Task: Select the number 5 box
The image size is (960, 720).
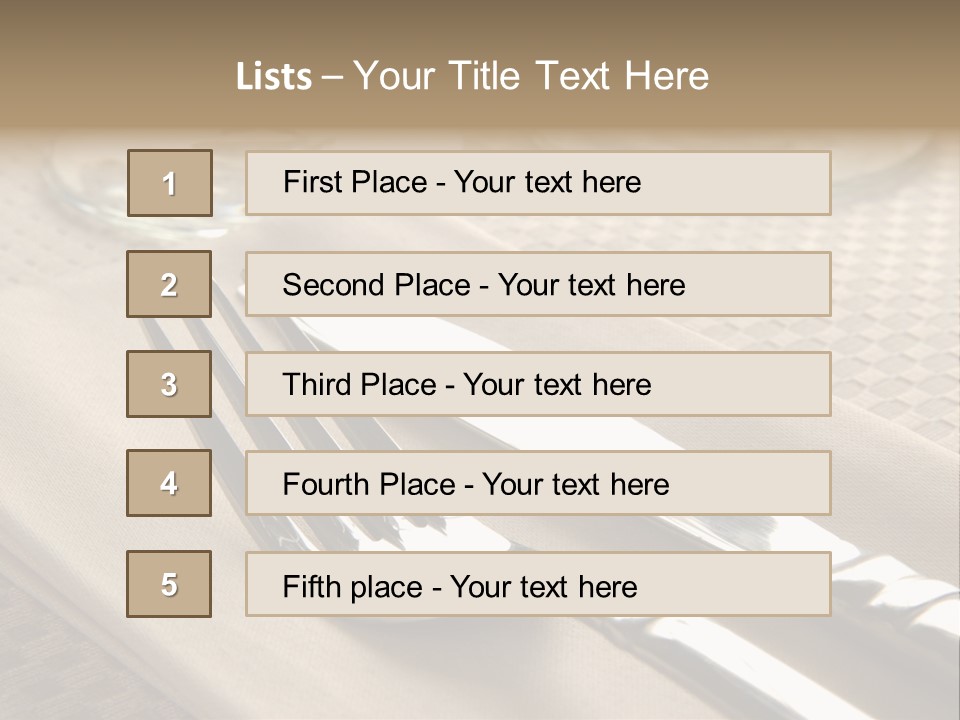Action: coord(169,583)
